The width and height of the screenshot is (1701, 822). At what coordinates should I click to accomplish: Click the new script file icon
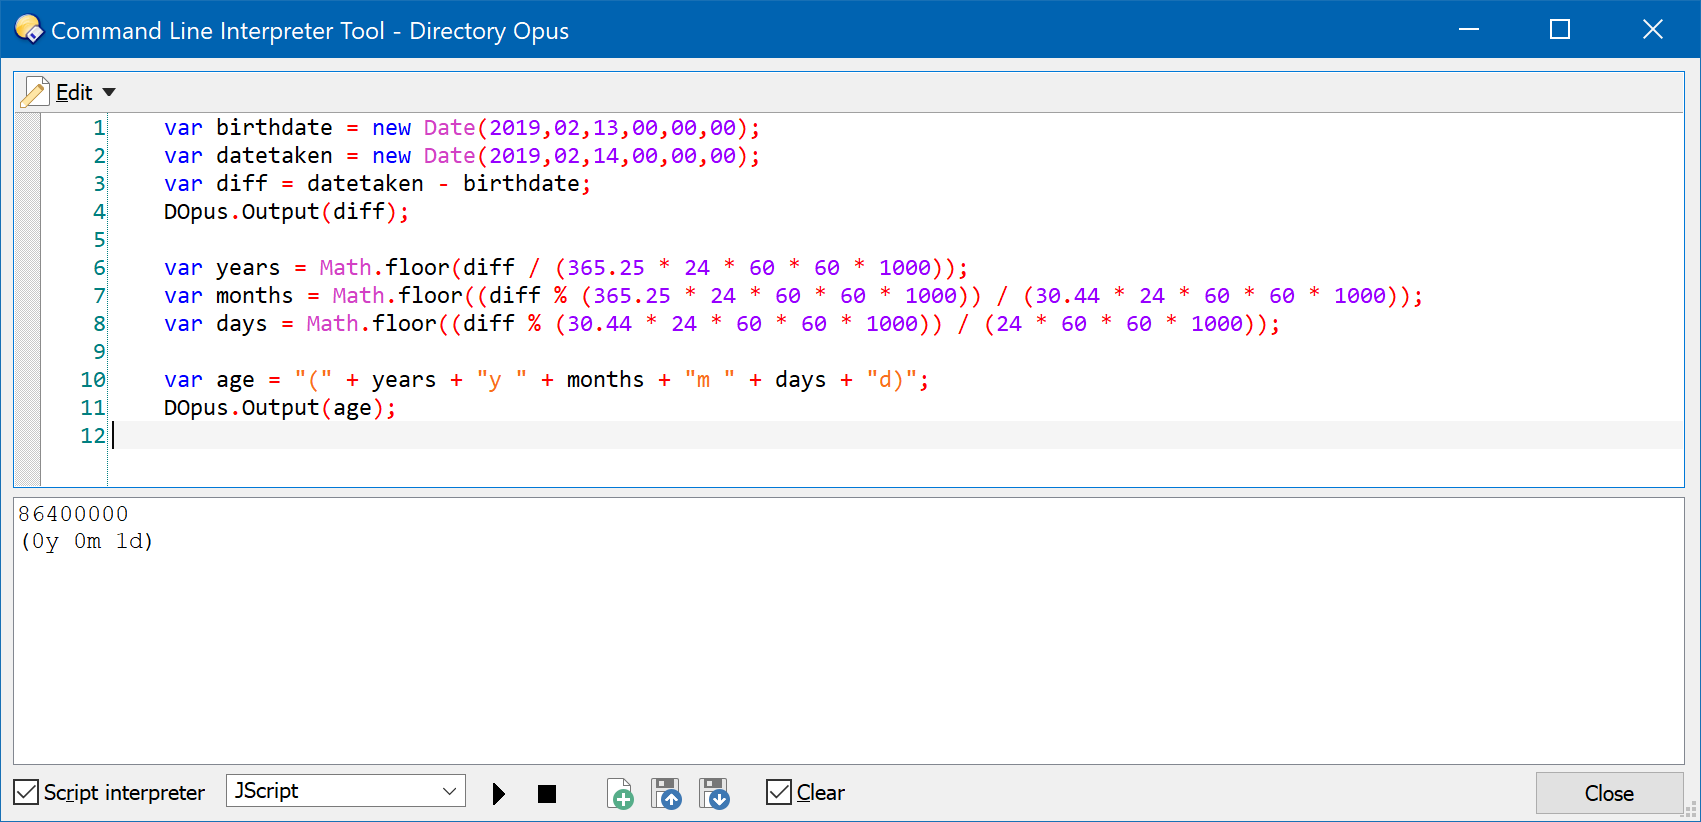click(x=620, y=794)
